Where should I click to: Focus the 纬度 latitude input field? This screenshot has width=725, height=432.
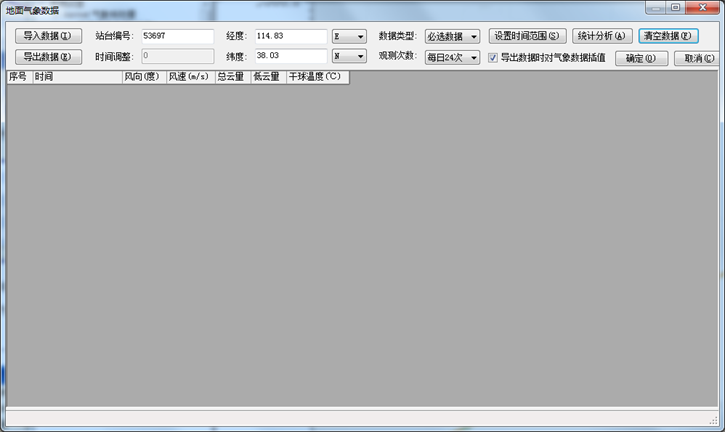coord(290,57)
